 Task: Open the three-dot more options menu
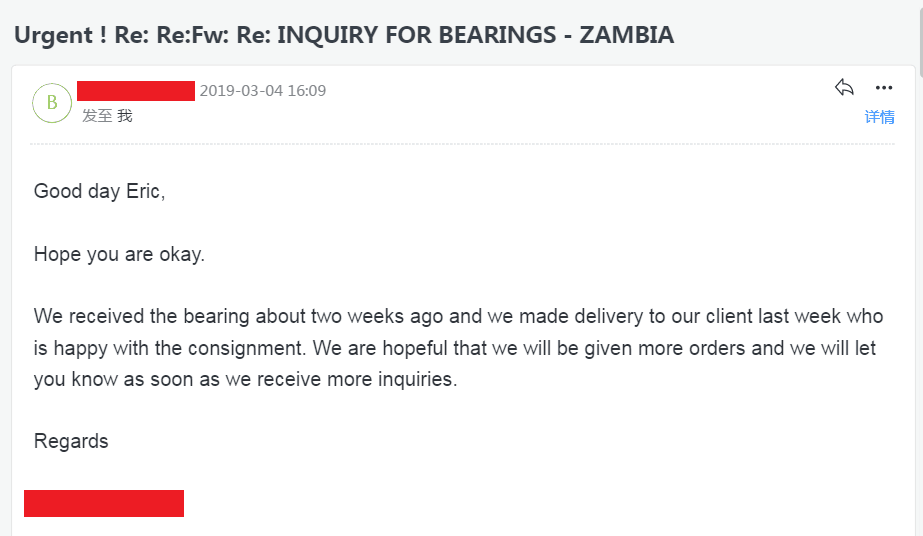tap(884, 88)
